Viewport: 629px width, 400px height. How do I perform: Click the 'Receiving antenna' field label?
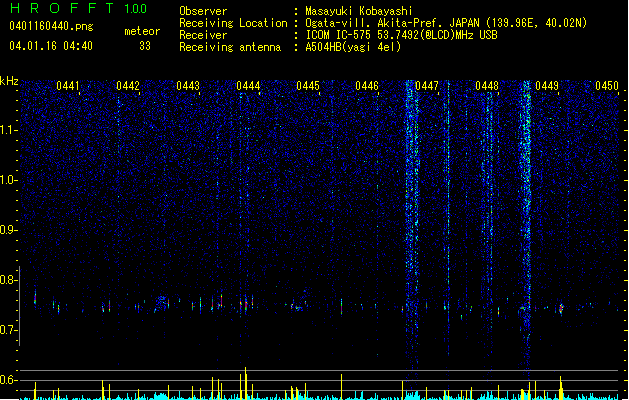(x=230, y=47)
